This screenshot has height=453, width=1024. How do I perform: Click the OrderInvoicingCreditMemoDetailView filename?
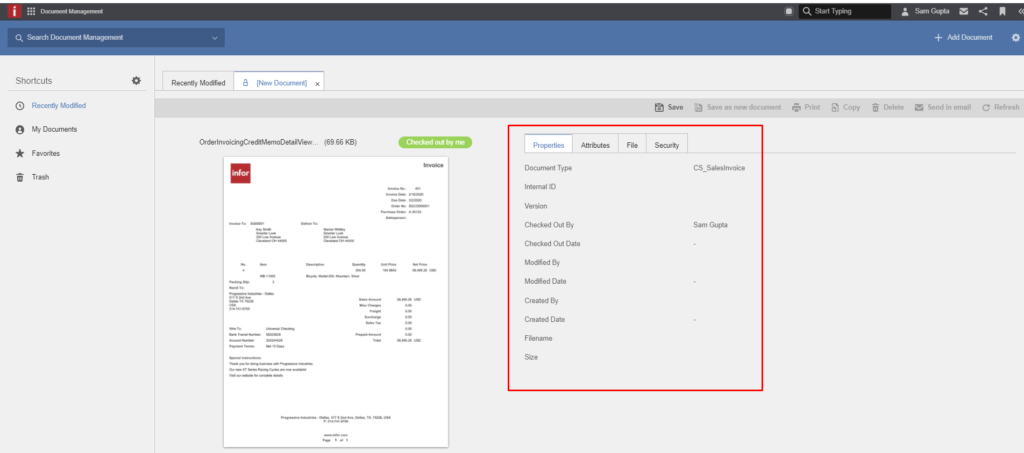click(259, 142)
